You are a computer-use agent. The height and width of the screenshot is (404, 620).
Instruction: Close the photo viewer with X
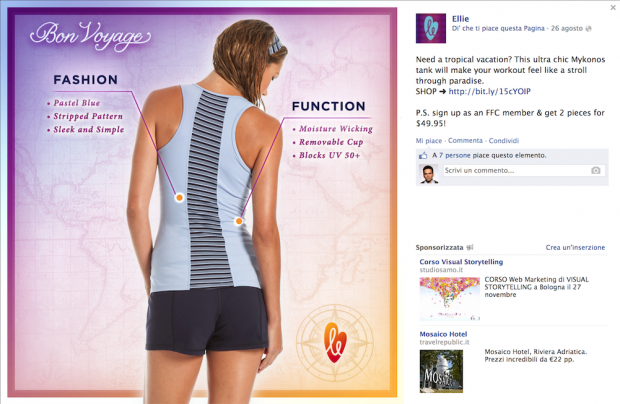tap(613, 7)
